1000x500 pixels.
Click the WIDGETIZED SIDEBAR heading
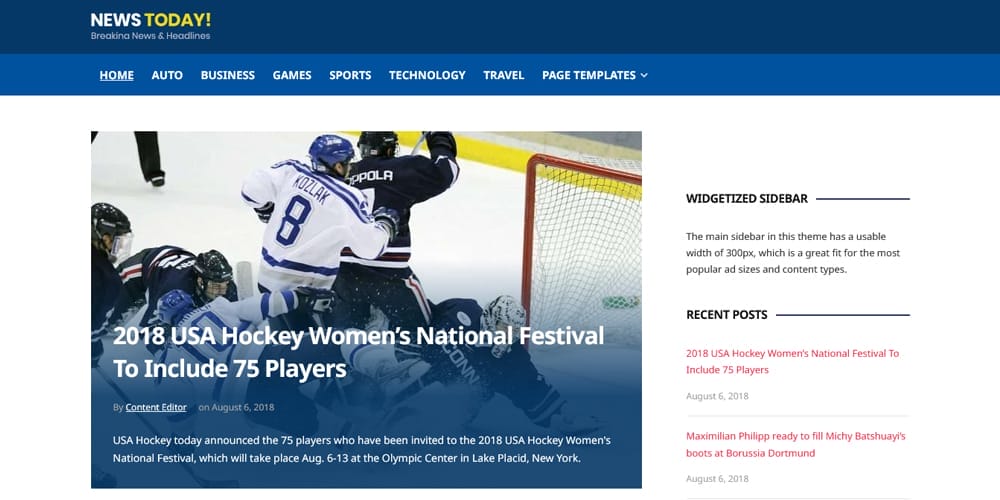[747, 199]
